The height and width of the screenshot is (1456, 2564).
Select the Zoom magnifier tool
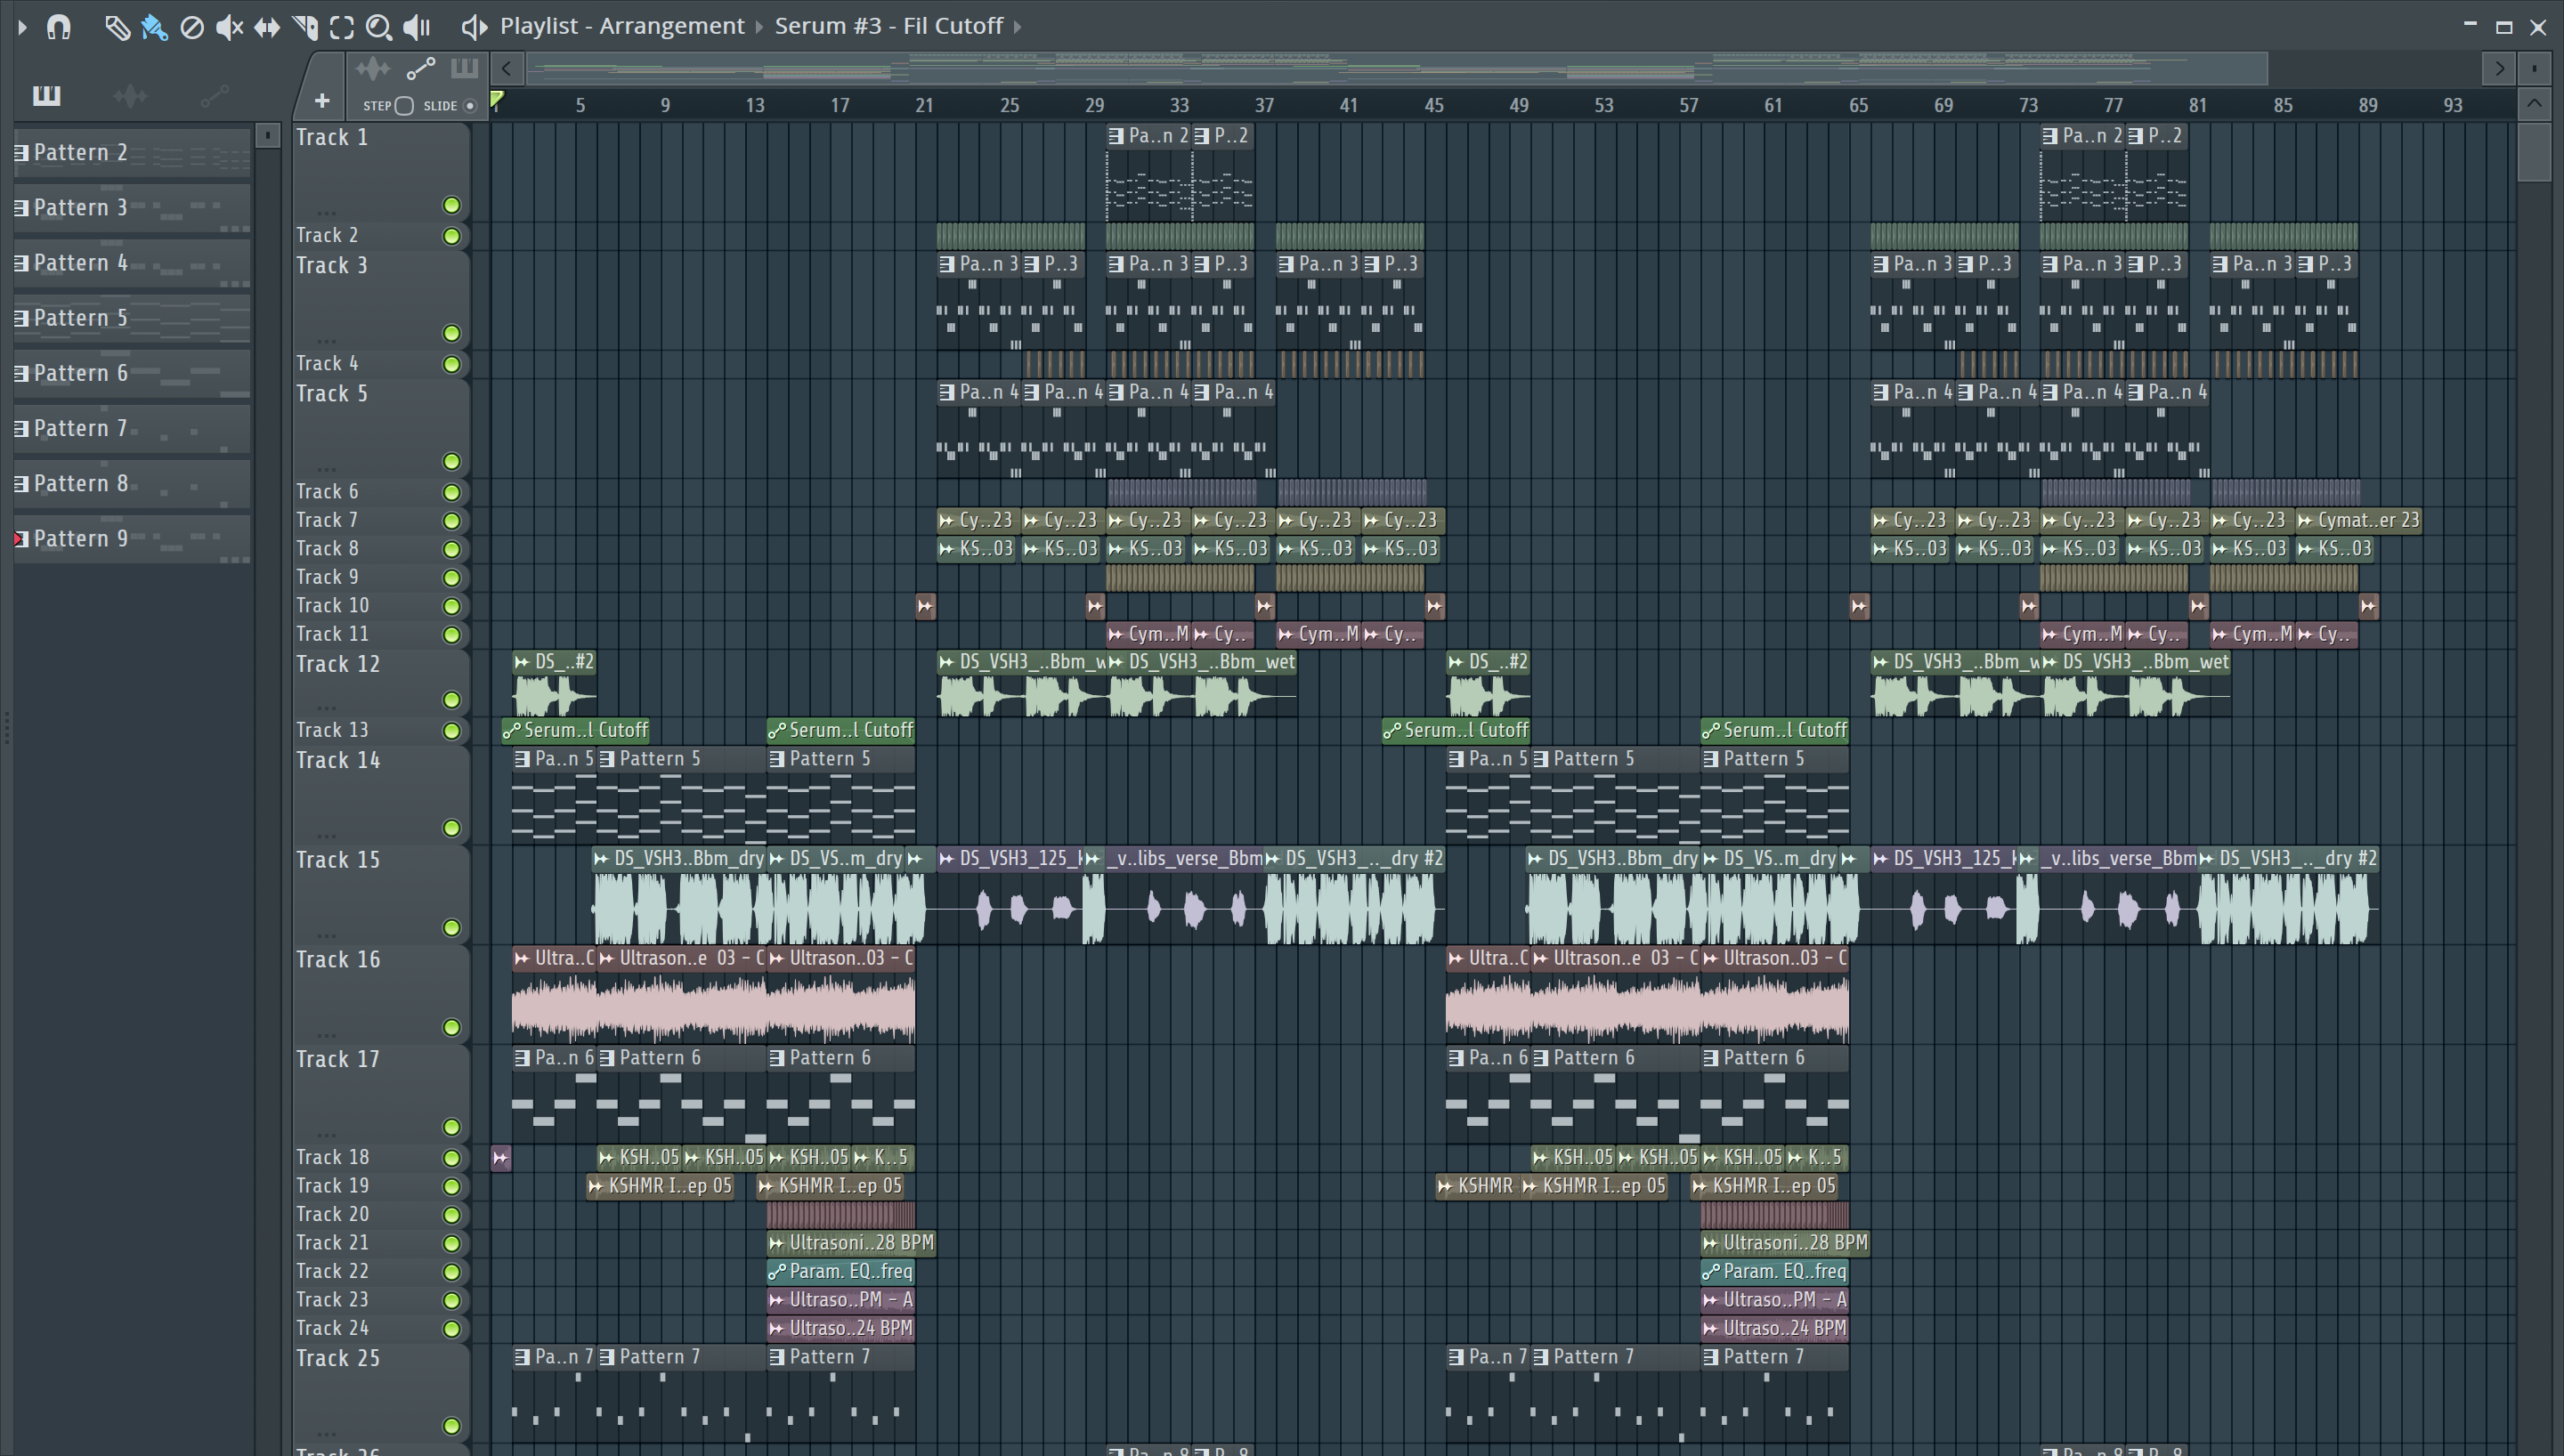pos(378,27)
